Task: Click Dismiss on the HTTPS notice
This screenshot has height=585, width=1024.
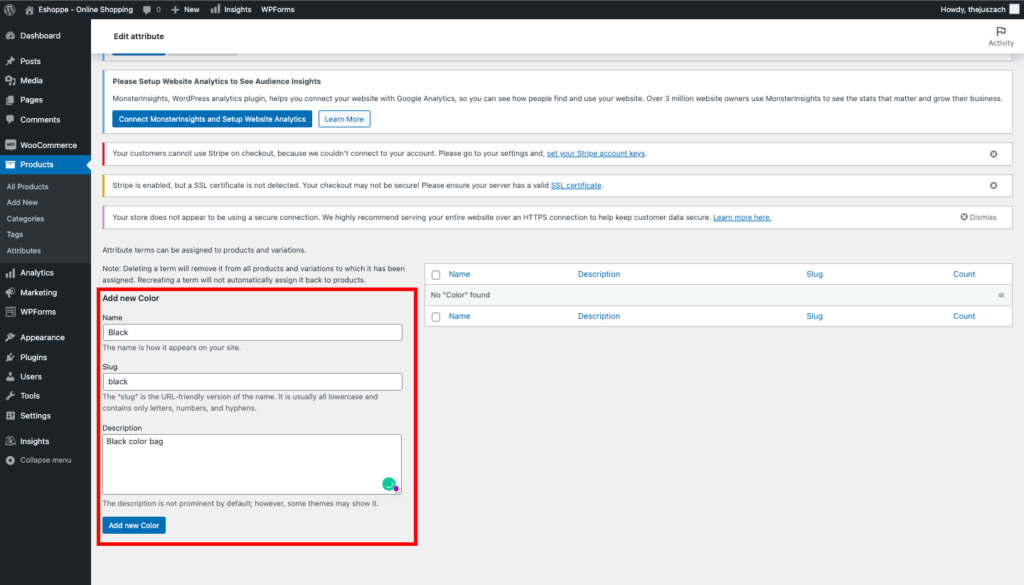Action: [978, 217]
